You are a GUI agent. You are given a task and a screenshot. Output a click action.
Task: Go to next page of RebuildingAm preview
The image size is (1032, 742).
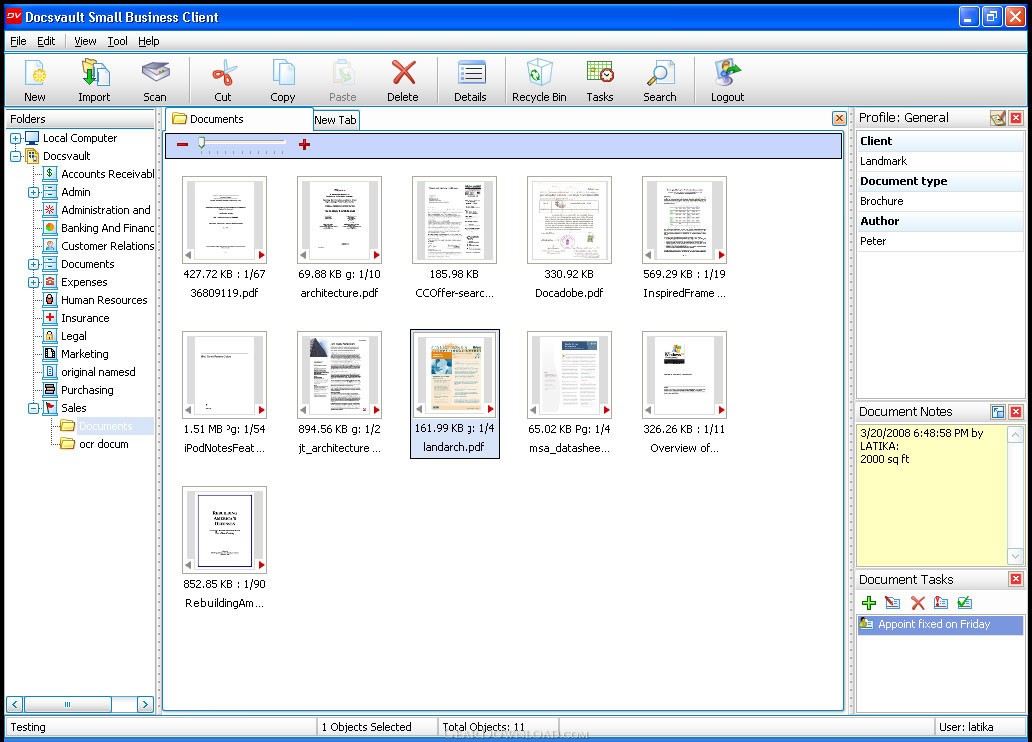261,565
